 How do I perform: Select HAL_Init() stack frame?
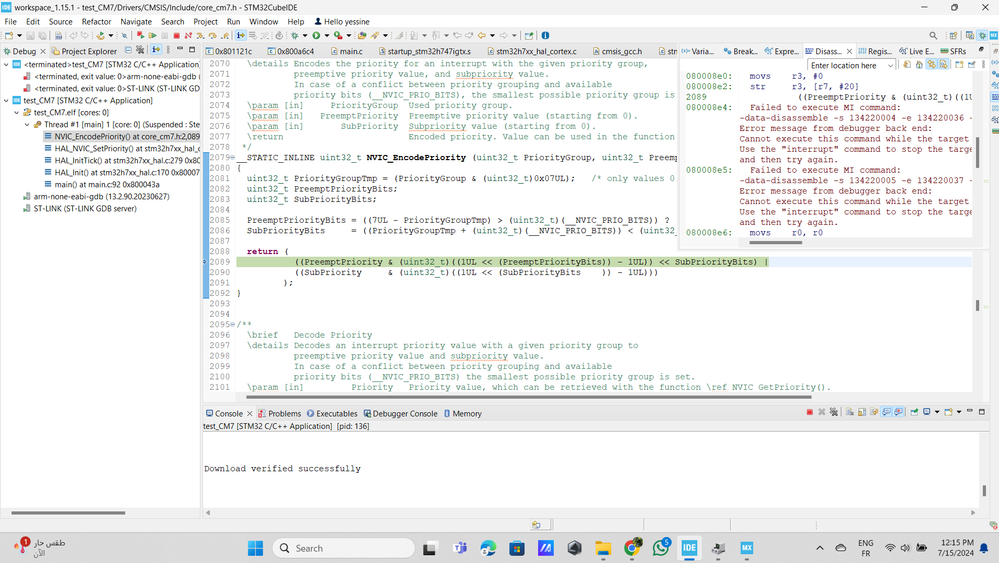pos(122,172)
